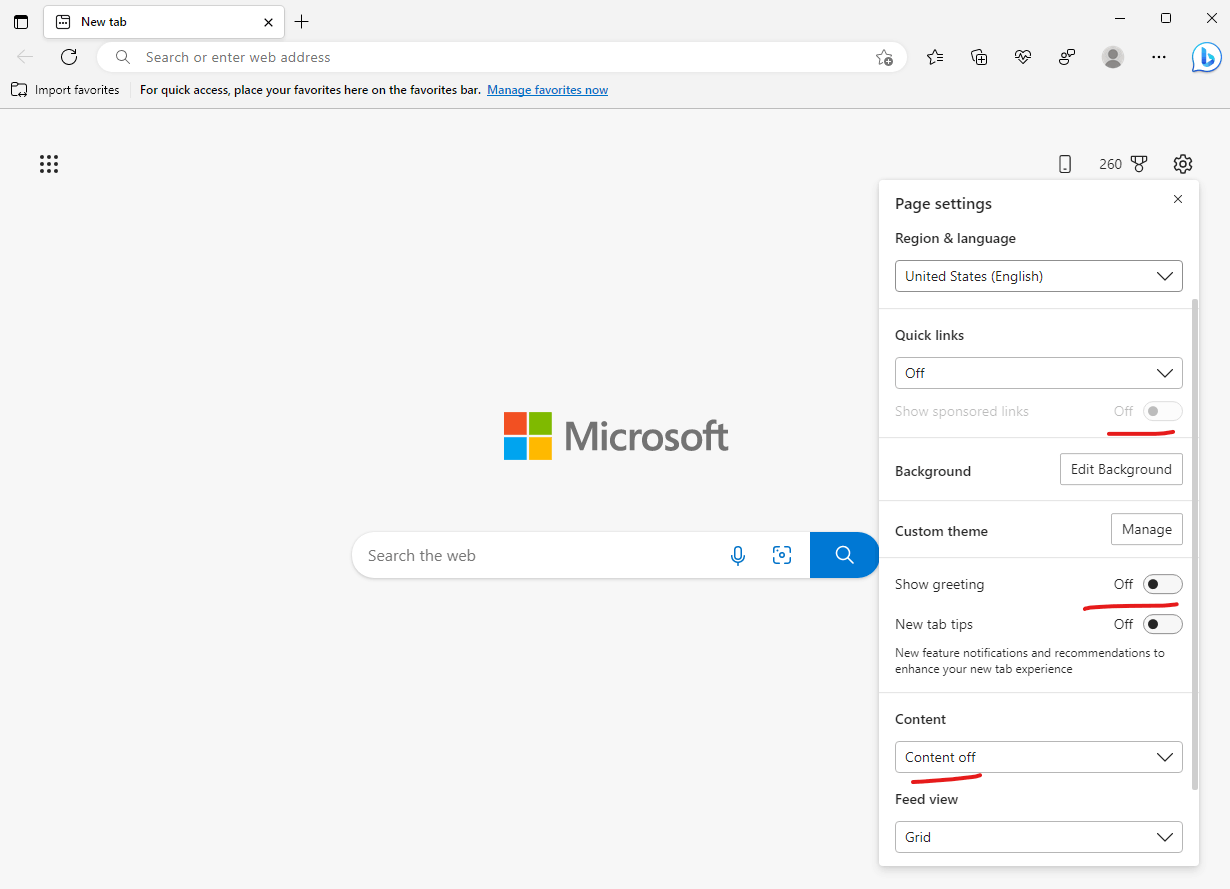Add this page to favorites star icon
Image resolution: width=1230 pixels, height=889 pixels.
click(884, 57)
